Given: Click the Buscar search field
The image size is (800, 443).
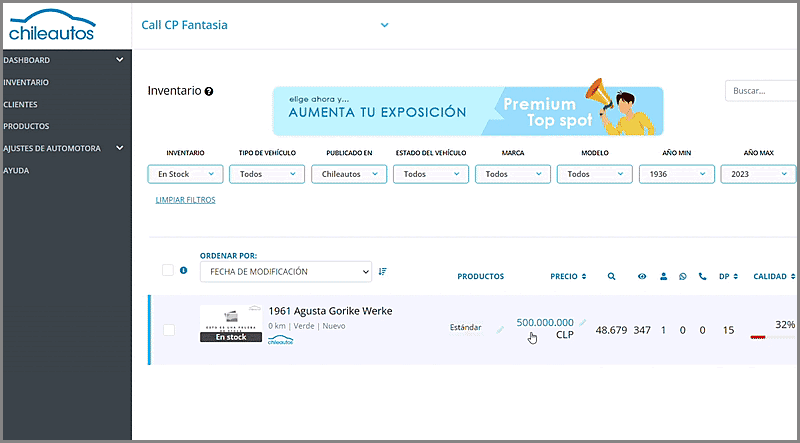Looking at the screenshot, I should click(x=761, y=91).
